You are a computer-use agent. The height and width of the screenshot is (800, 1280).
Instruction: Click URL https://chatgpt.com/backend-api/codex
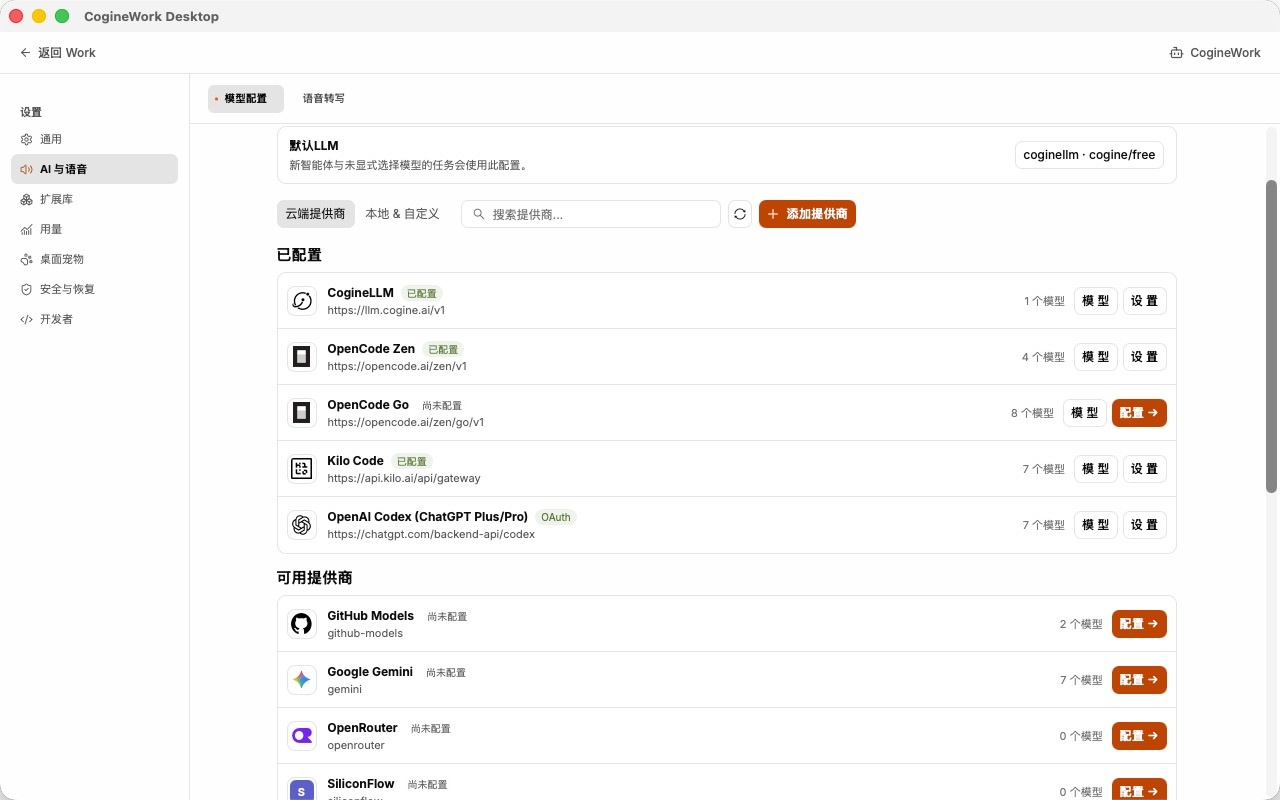[x=431, y=534]
